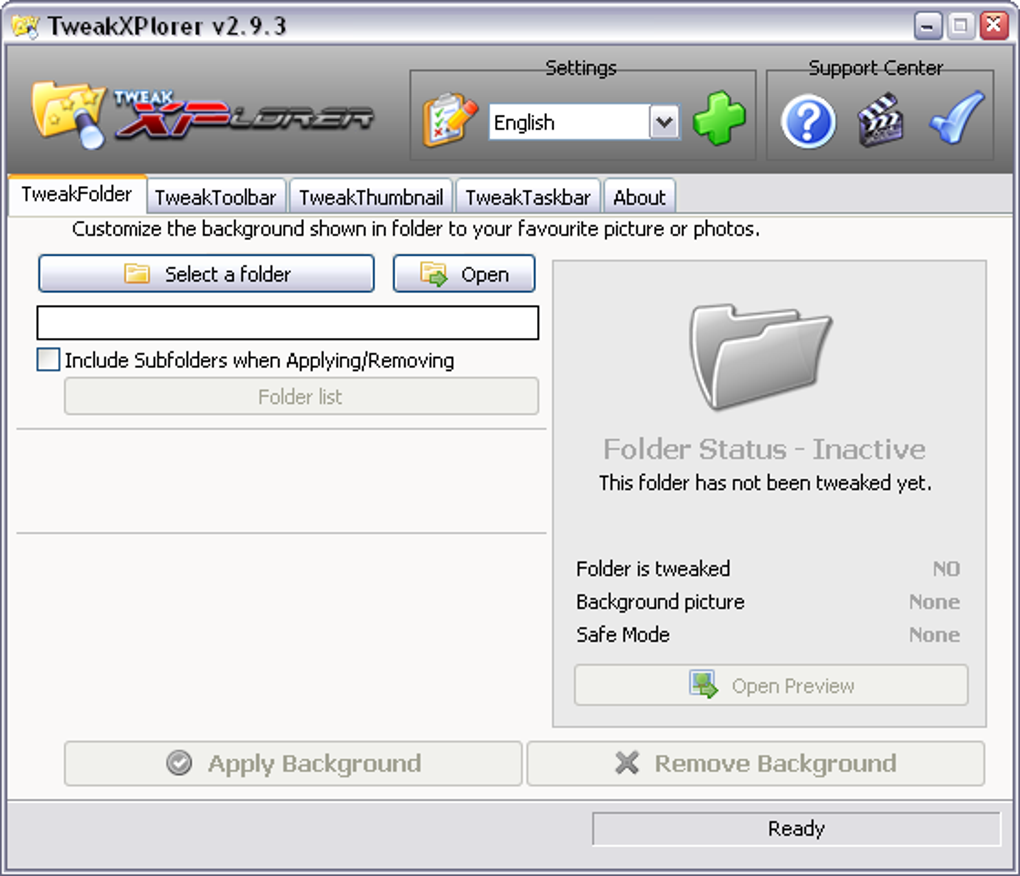Click inside the folder path field
Image resolution: width=1020 pixels, height=876 pixels.
pyautogui.click(x=289, y=322)
